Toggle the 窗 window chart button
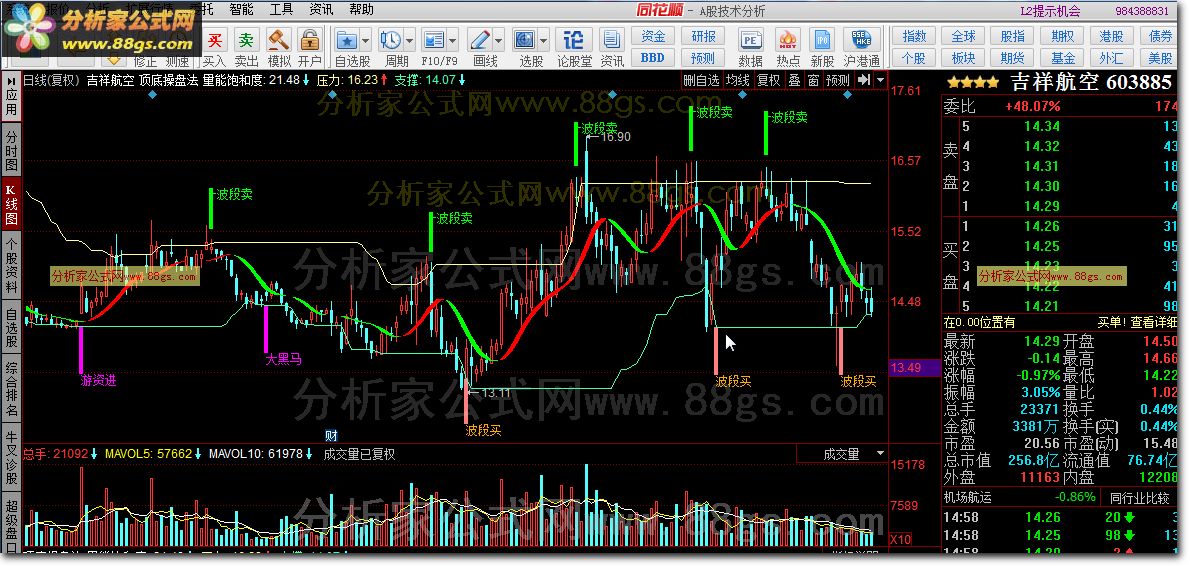1190x566 pixels. [x=813, y=80]
